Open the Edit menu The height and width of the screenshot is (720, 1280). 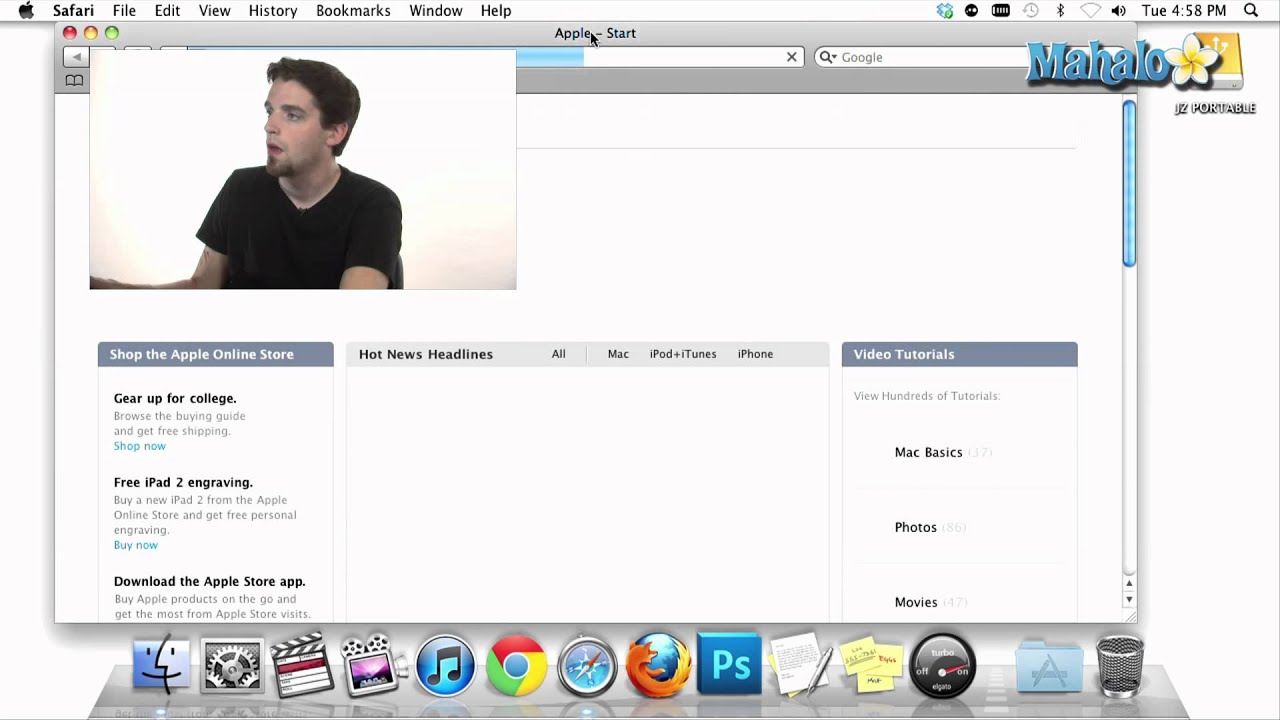(167, 10)
